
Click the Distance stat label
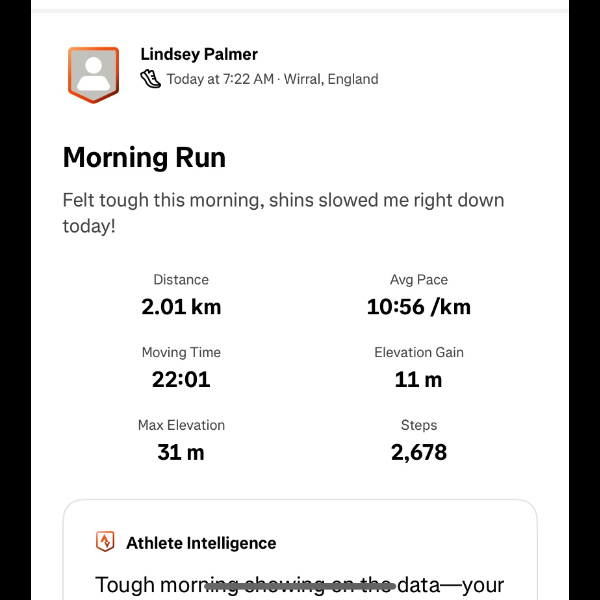click(181, 280)
